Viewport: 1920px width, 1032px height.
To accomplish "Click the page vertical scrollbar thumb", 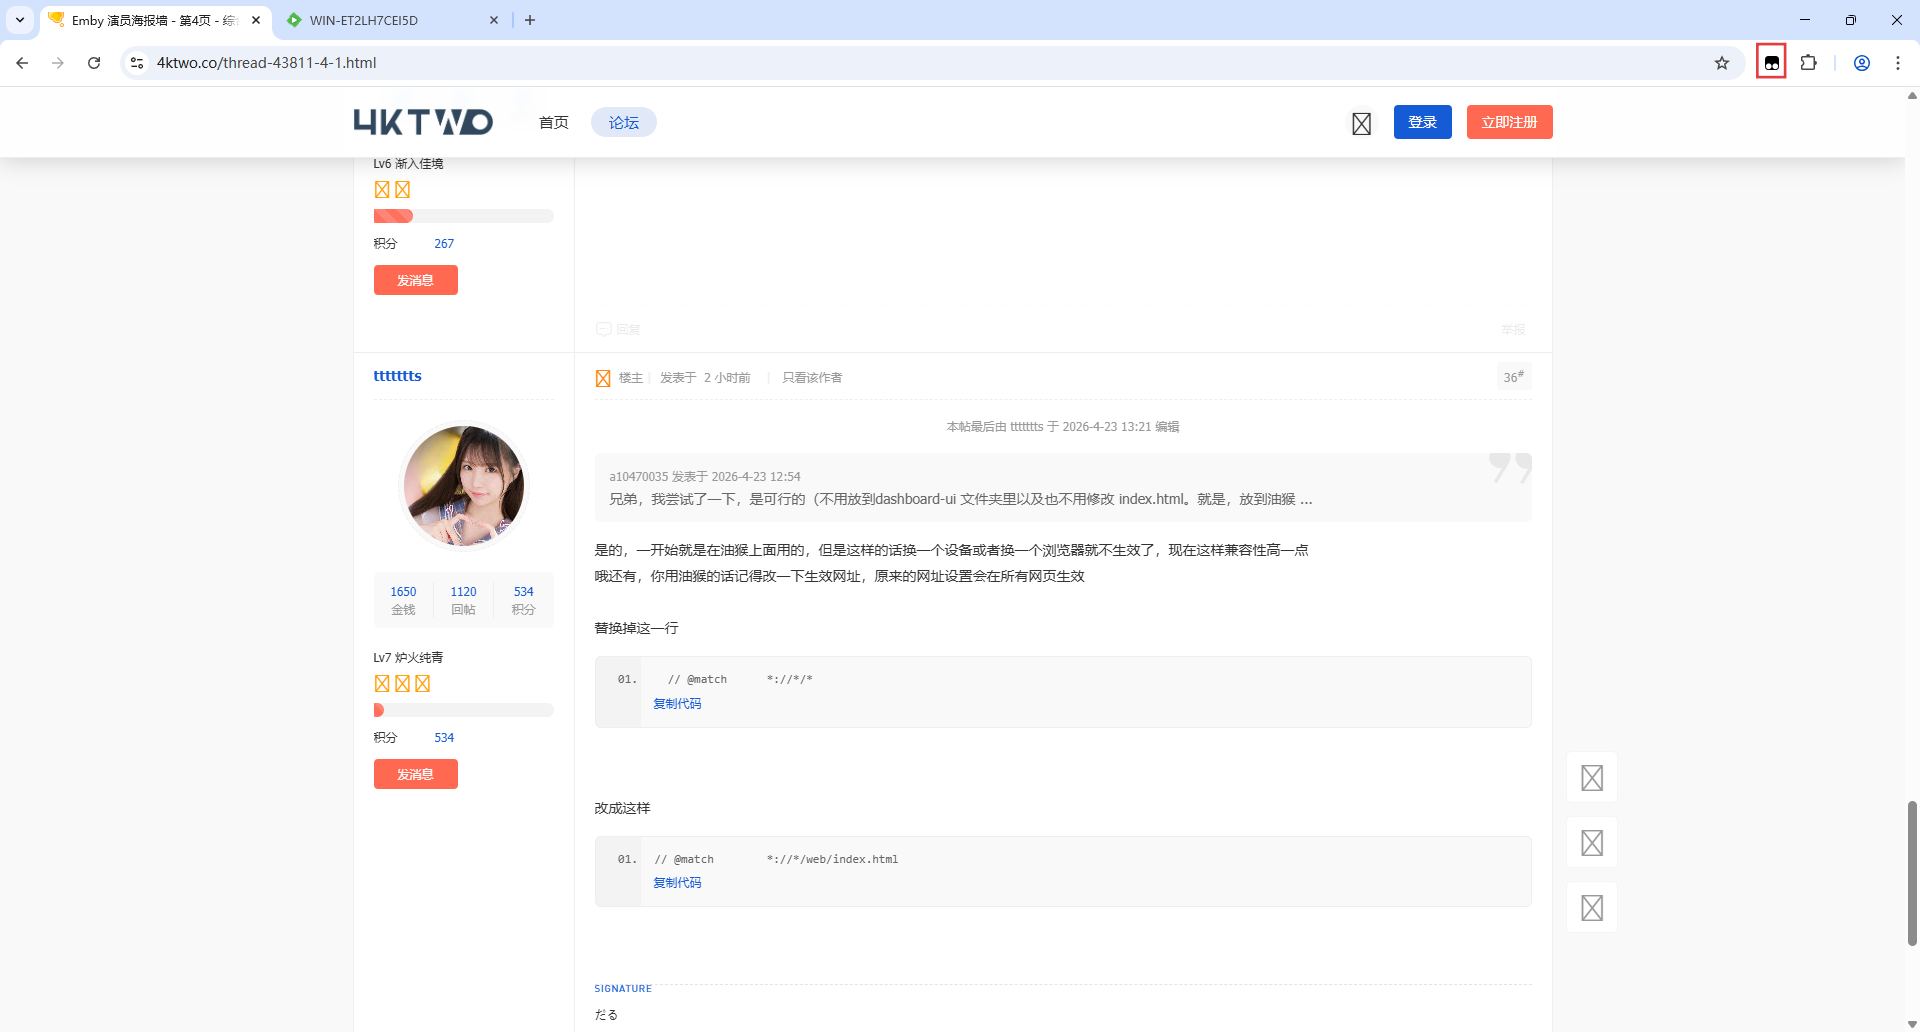I will [1912, 873].
